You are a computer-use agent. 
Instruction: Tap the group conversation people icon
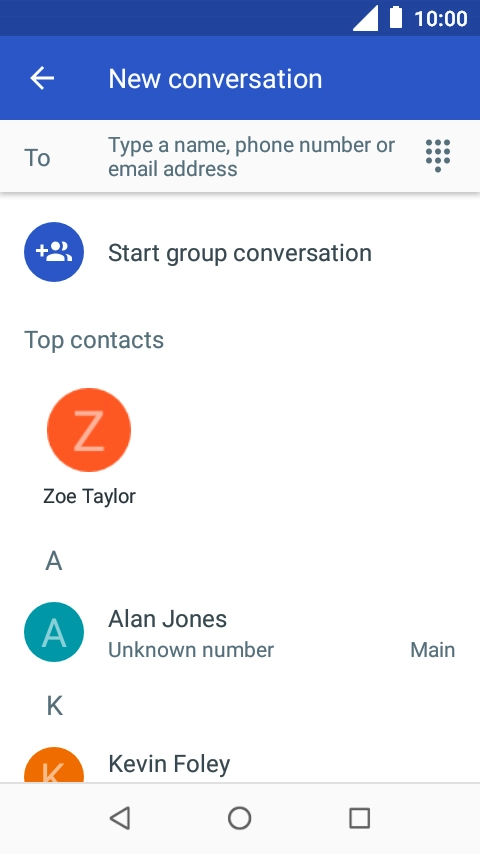pos(54,252)
